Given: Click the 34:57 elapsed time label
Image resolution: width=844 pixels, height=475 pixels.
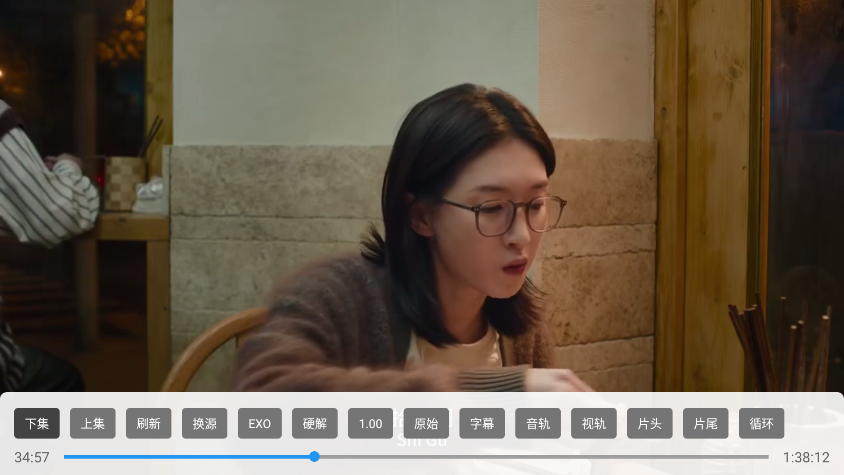Looking at the screenshot, I should 32,457.
